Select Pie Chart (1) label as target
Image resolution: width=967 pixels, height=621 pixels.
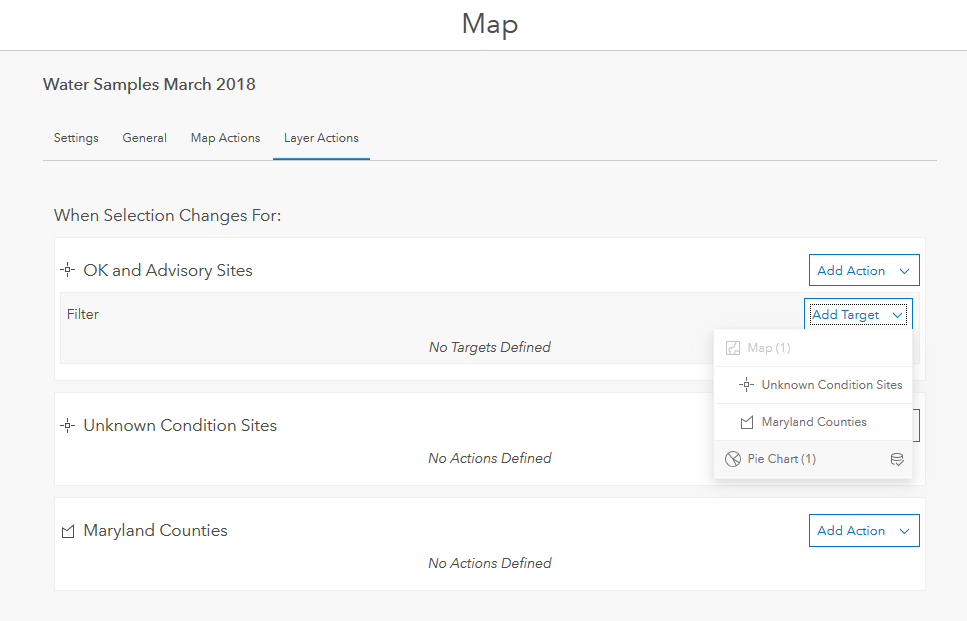782,459
